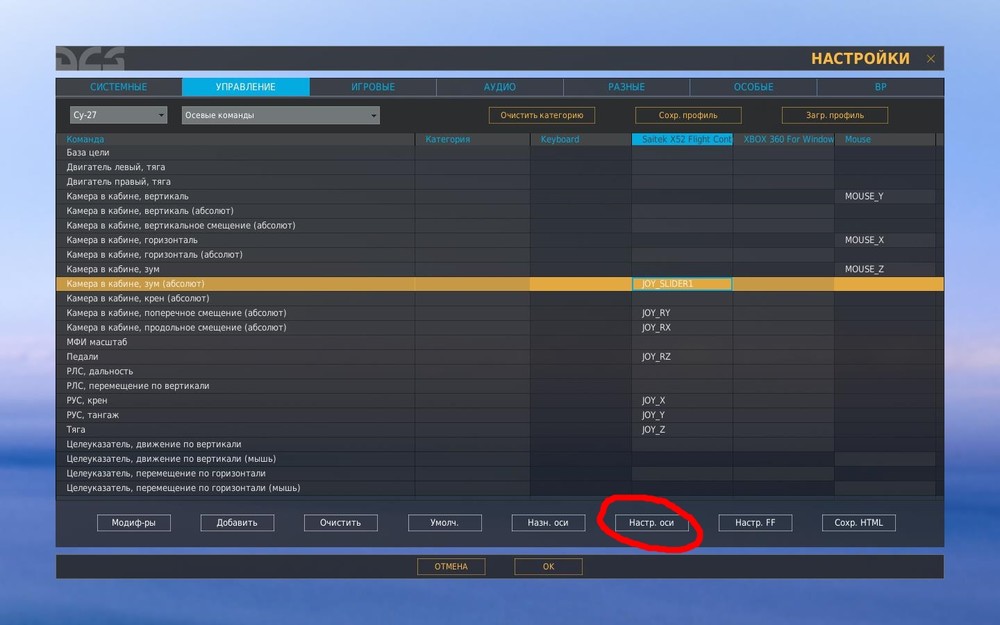Click the JOY_RY assignment cell
The height and width of the screenshot is (625, 1000).
pos(682,313)
